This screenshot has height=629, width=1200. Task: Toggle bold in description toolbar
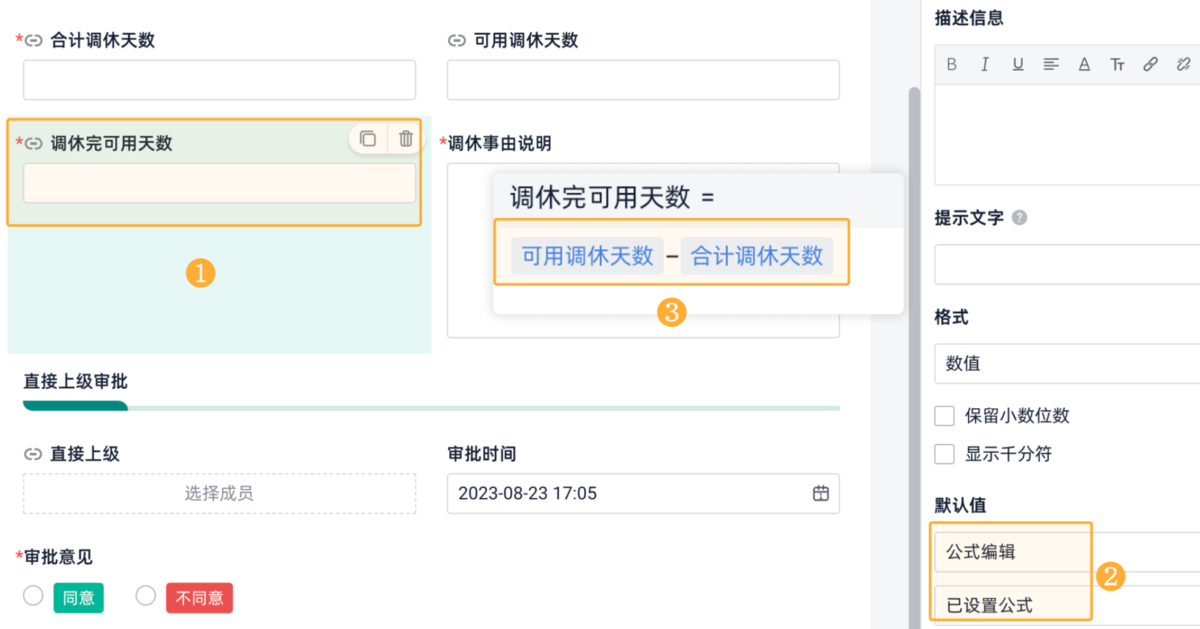coord(952,64)
